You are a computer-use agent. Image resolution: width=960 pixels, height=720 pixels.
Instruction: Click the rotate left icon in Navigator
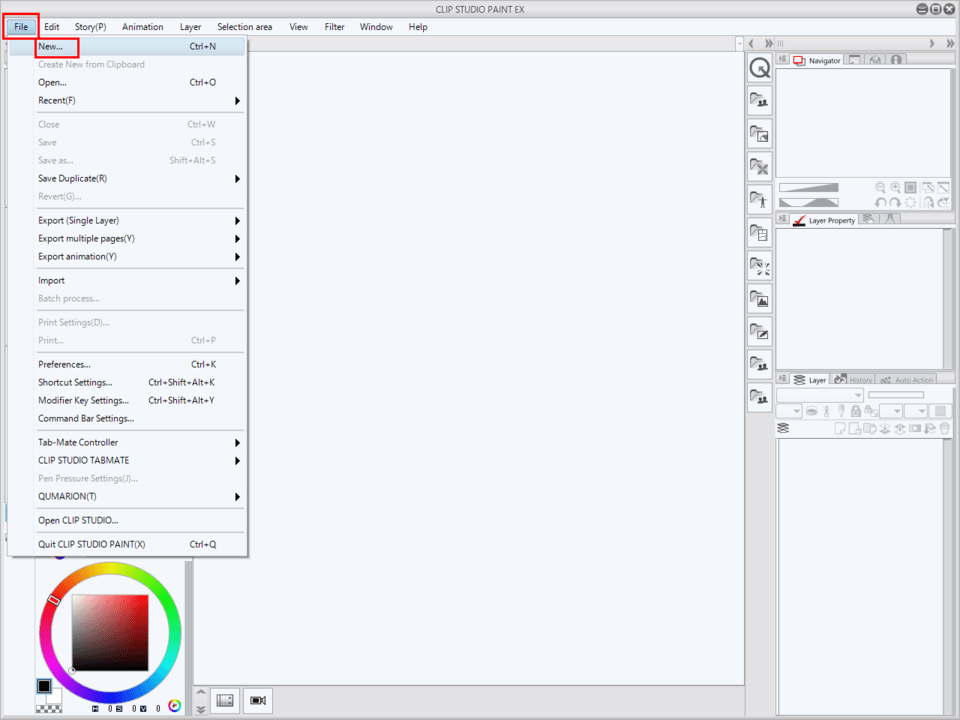[880, 202]
